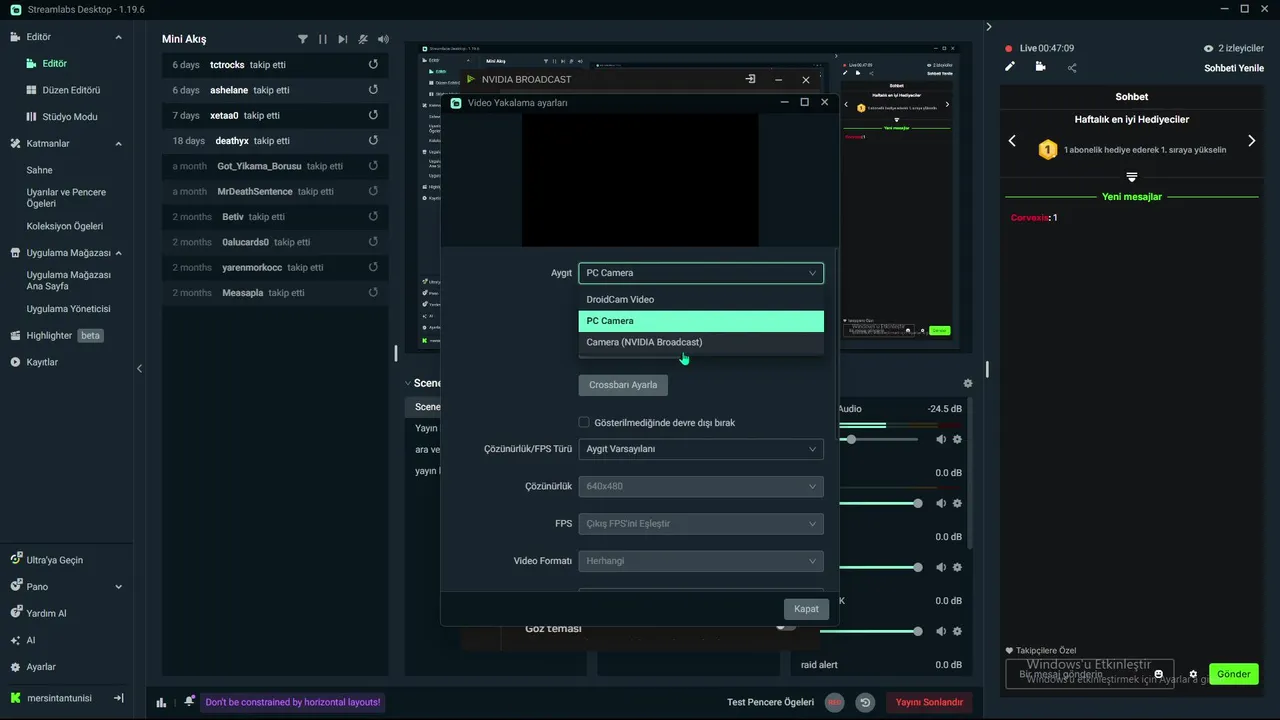Replay the tctrocks follow alert
1280x720 pixels.
tap(373, 64)
